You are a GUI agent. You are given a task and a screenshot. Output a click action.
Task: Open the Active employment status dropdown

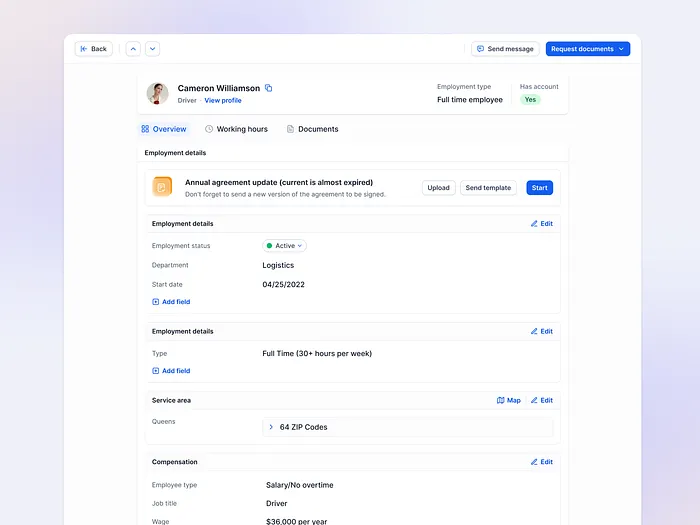[x=284, y=246]
